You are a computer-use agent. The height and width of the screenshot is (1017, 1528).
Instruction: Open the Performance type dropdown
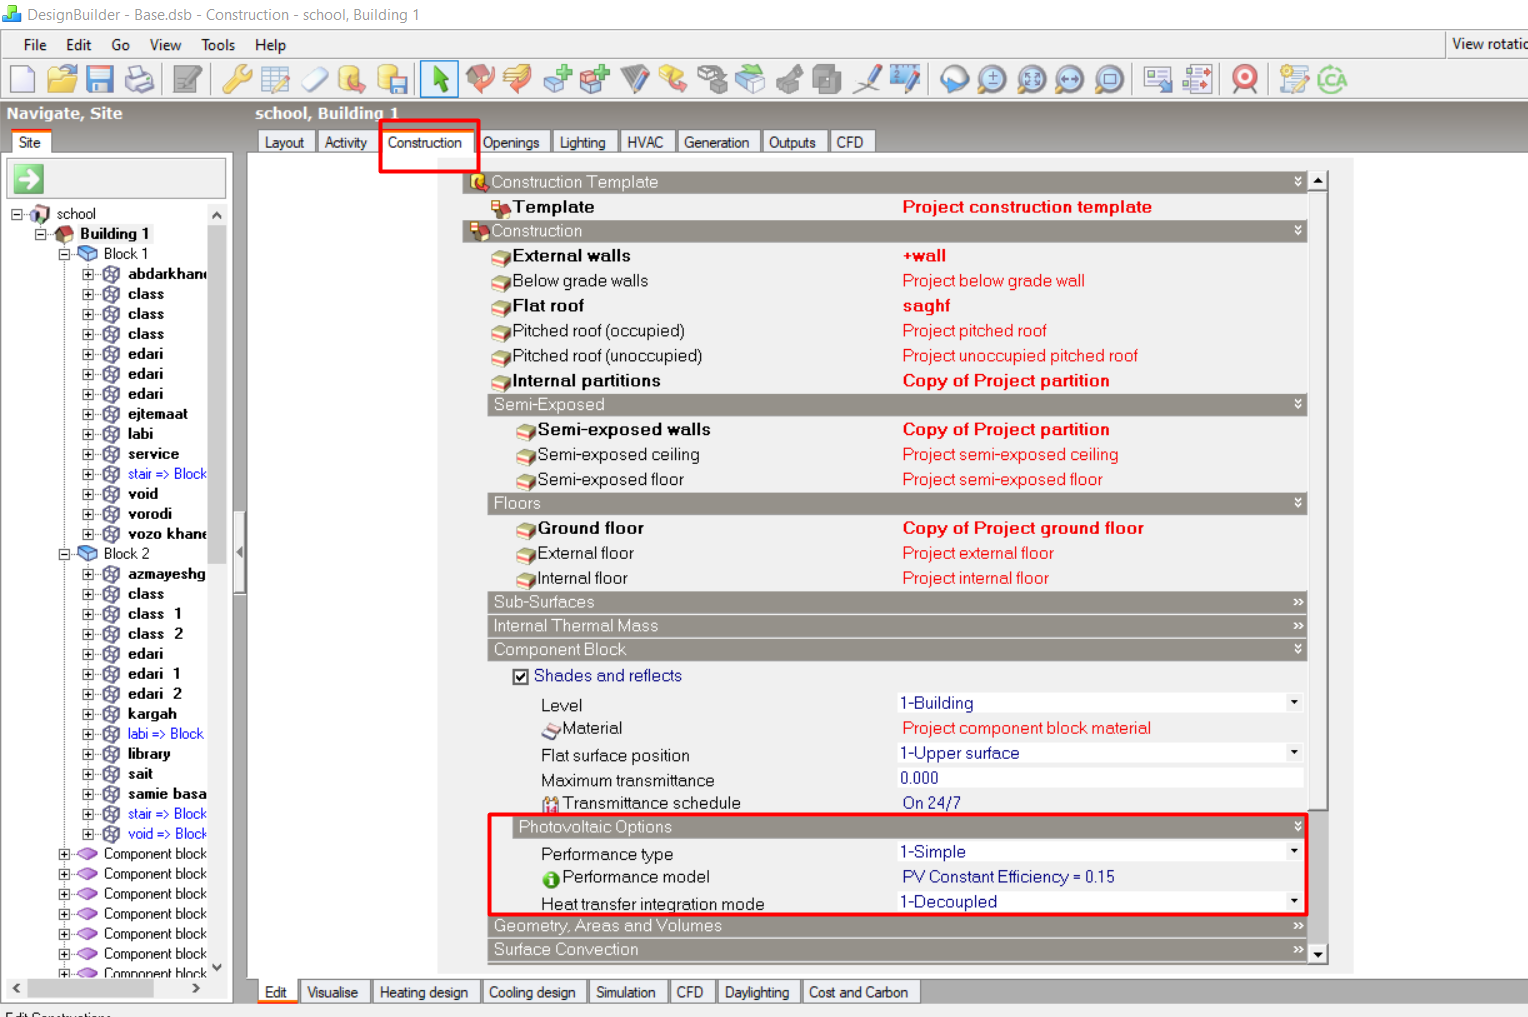tap(1294, 852)
